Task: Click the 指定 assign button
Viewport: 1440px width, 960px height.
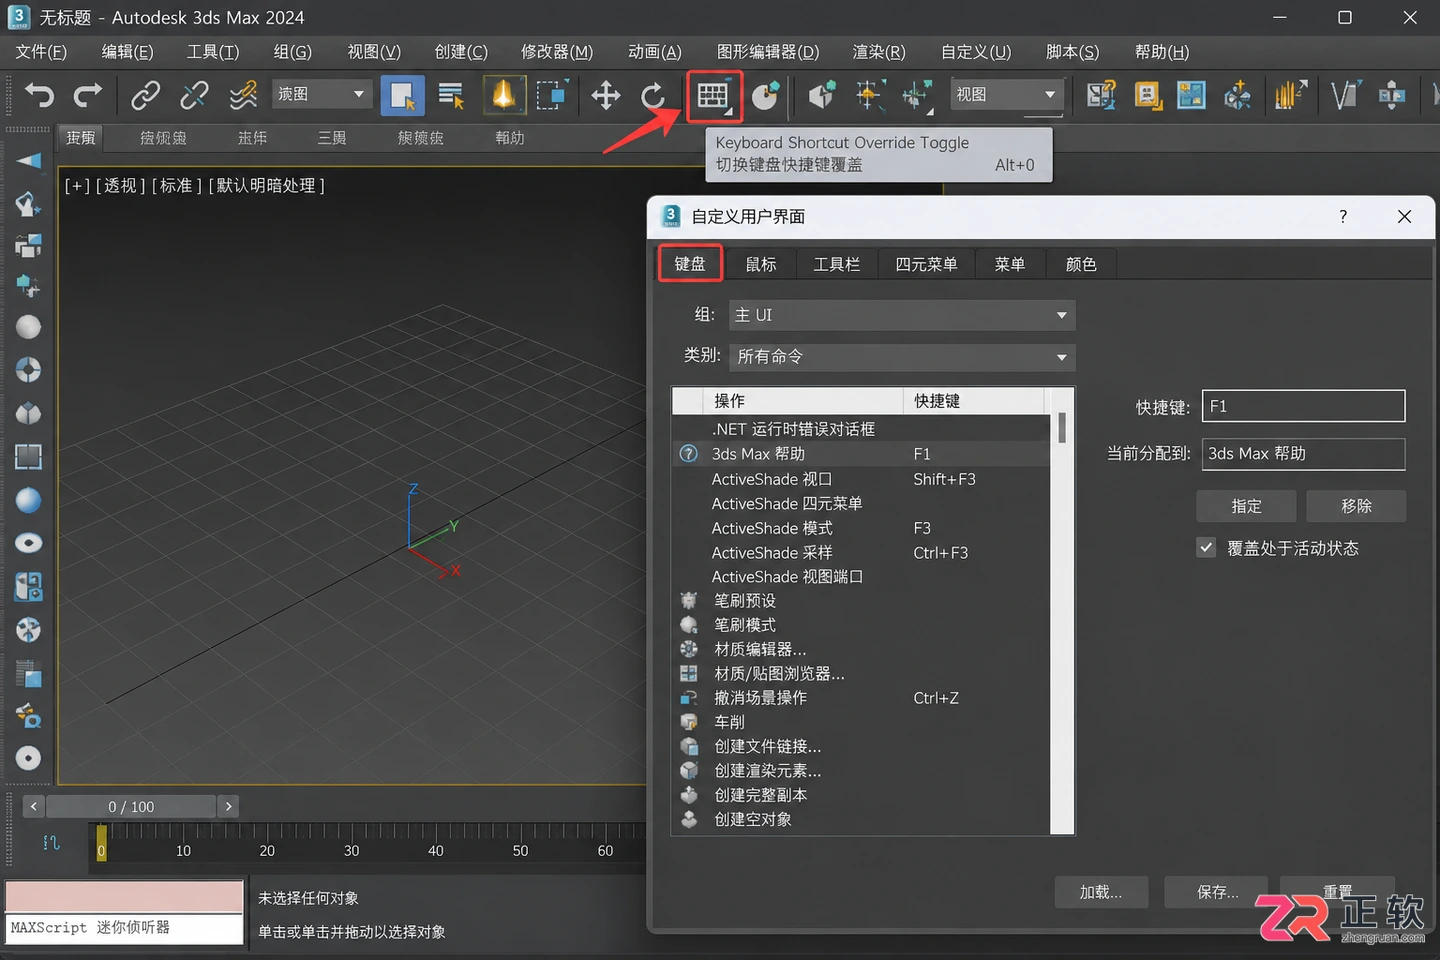Action: tap(1246, 506)
